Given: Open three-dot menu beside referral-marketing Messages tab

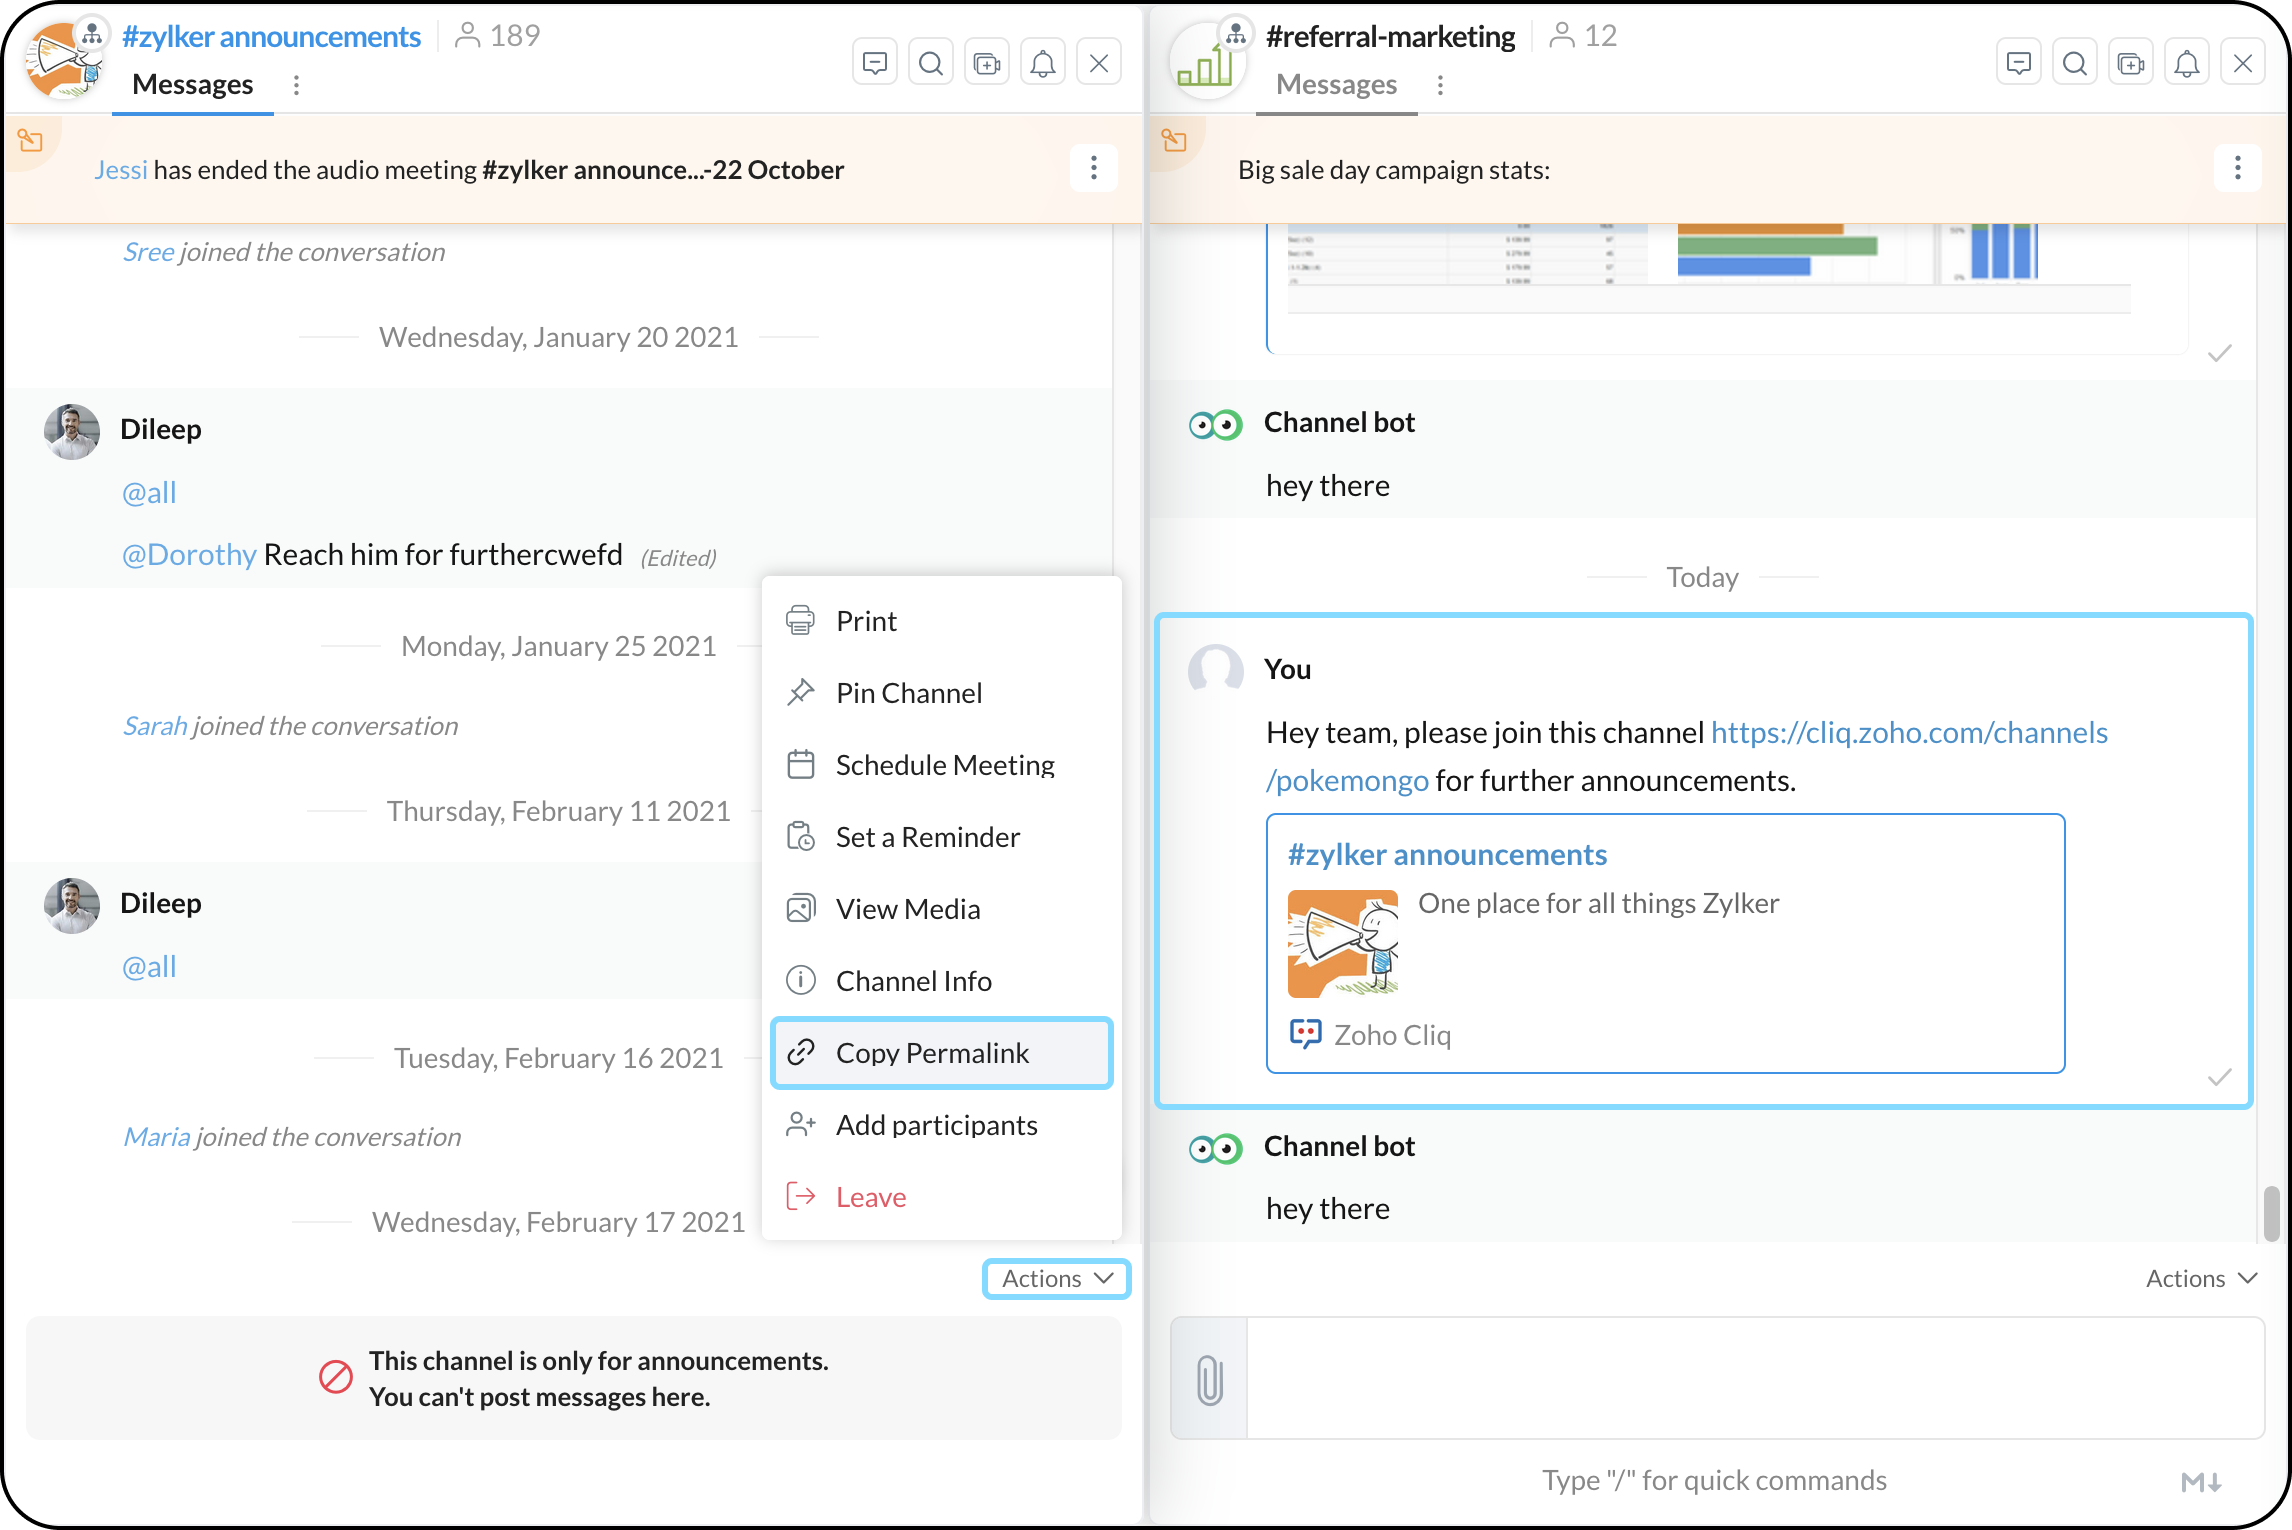Looking at the screenshot, I should [1440, 85].
